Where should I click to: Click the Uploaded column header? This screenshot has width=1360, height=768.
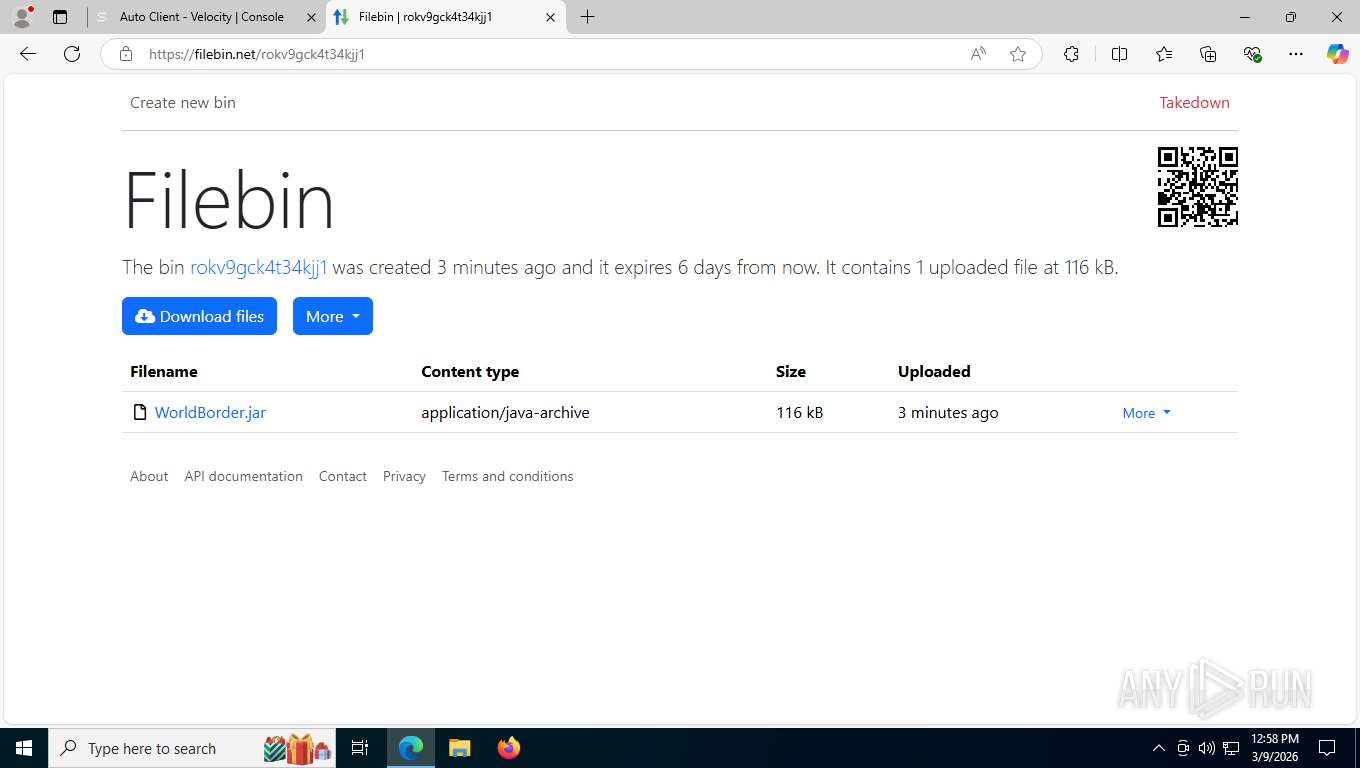pos(934,371)
